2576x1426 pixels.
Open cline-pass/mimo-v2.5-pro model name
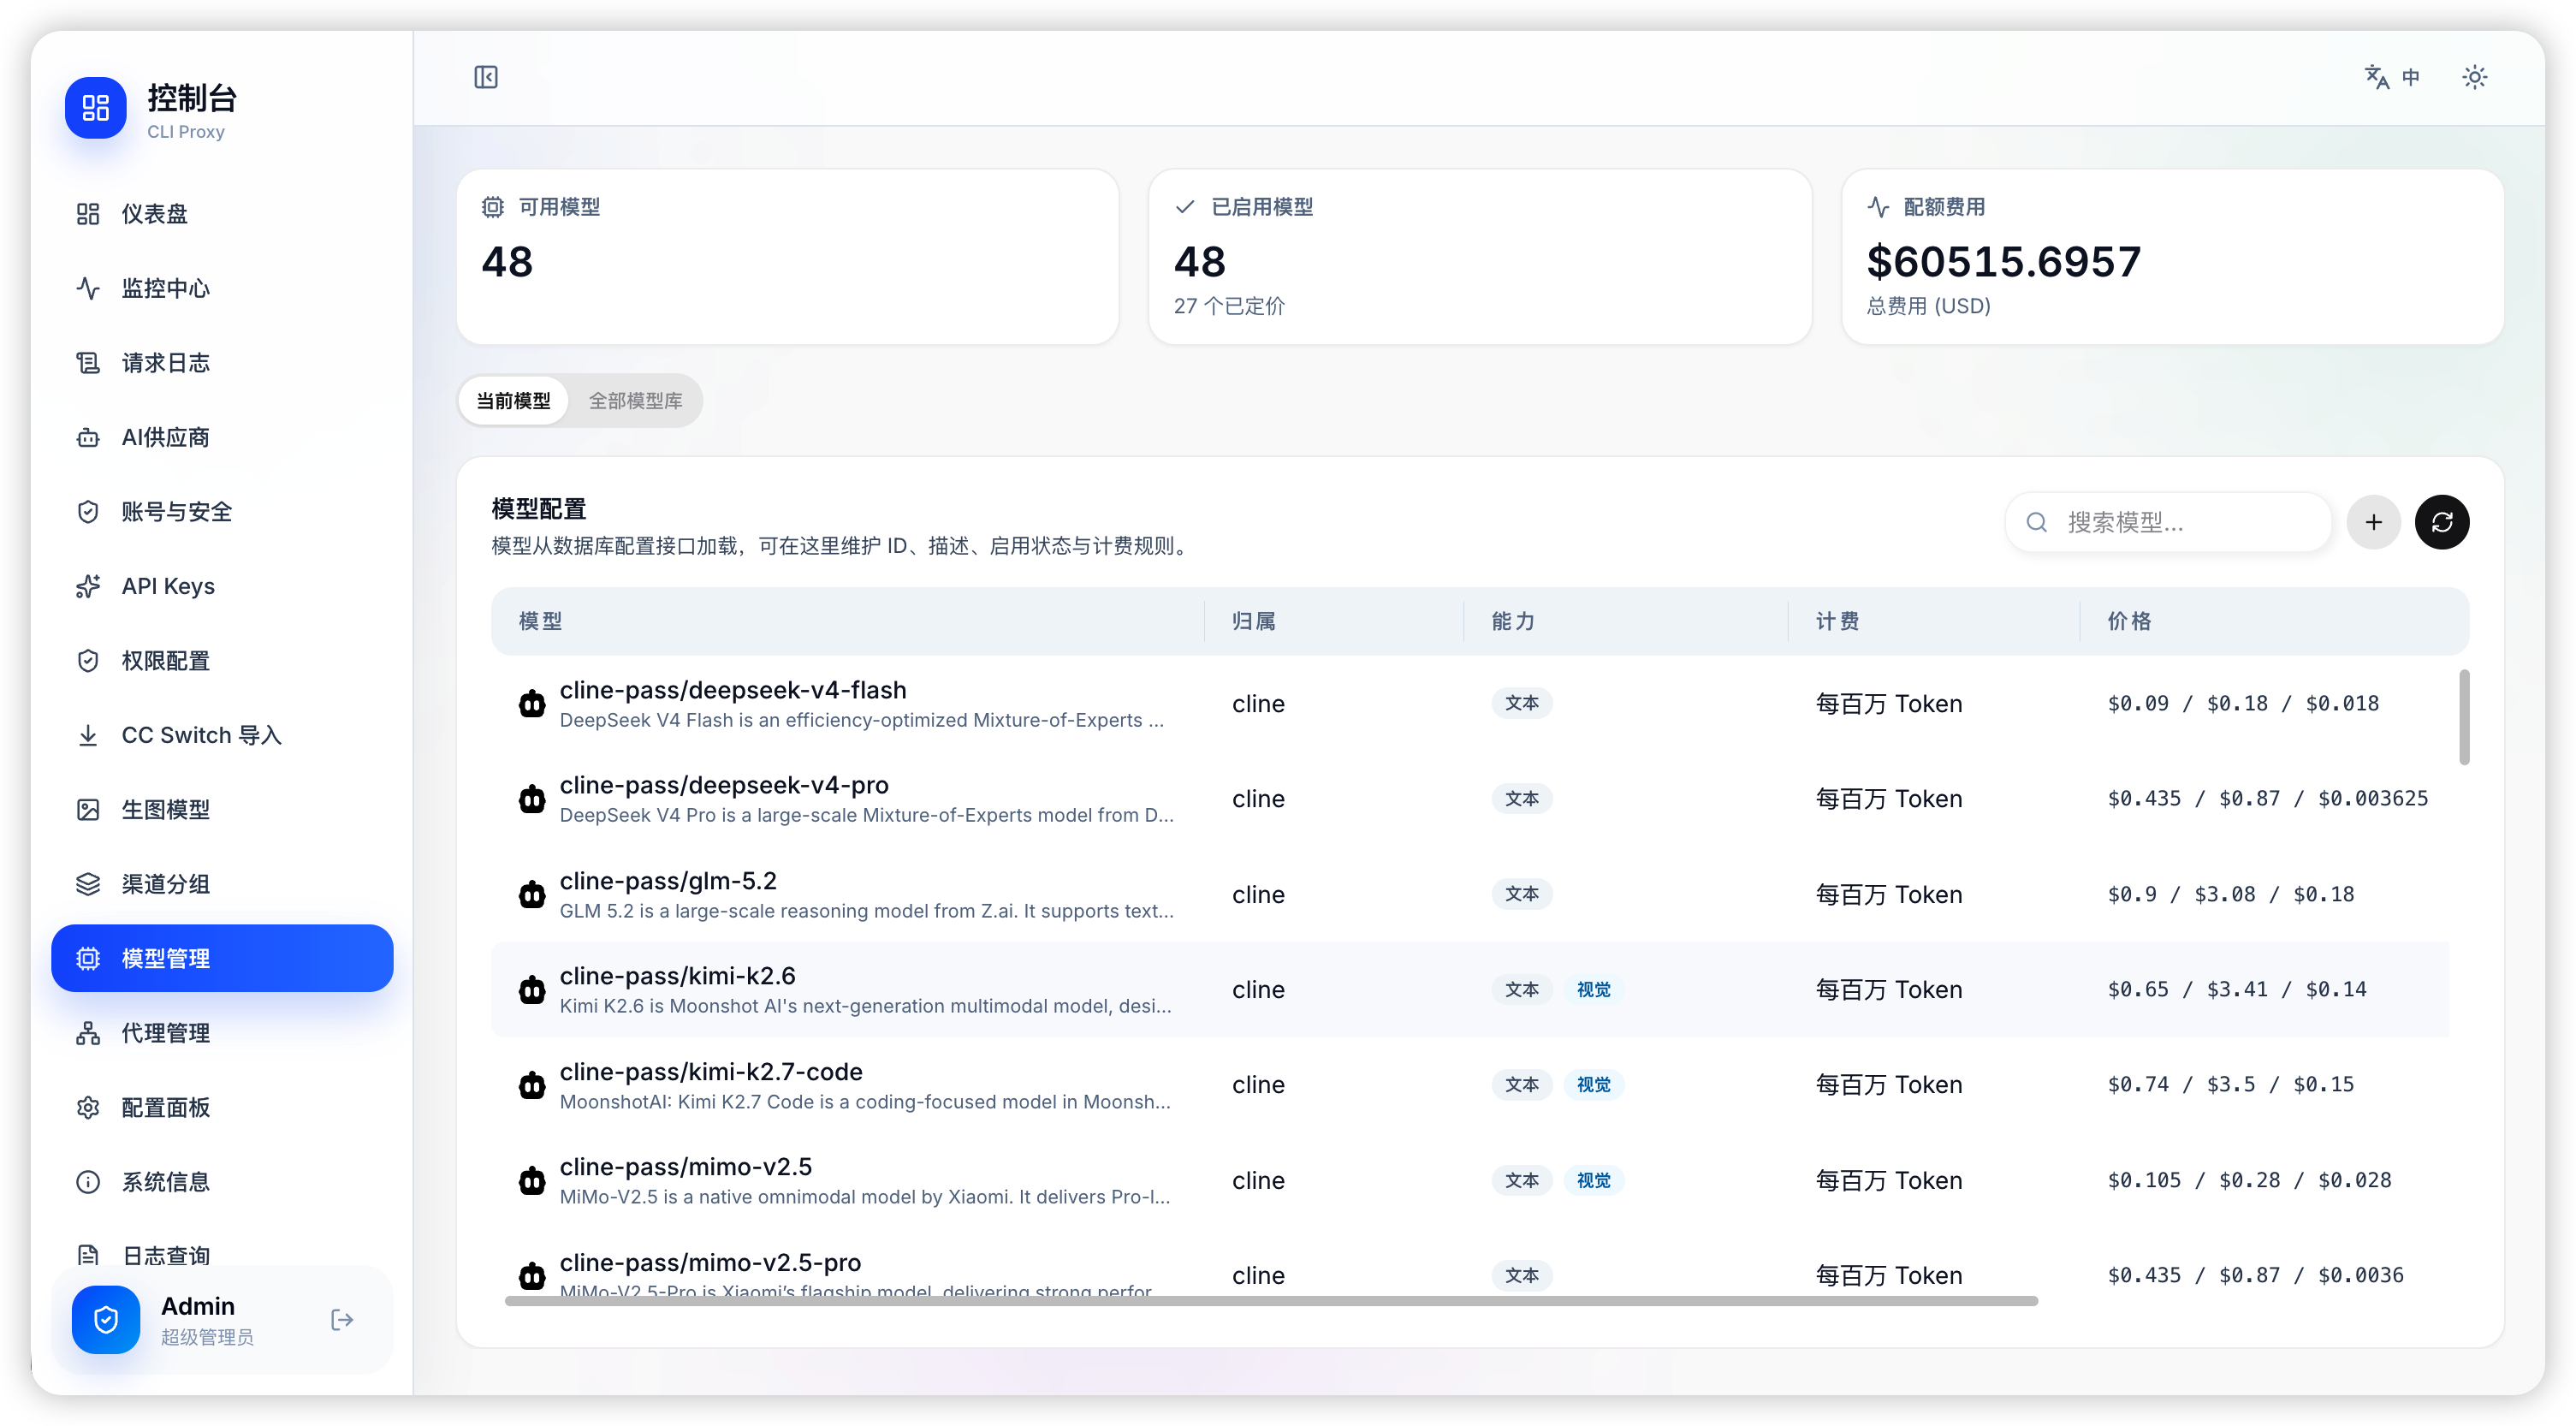pos(711,1262)
